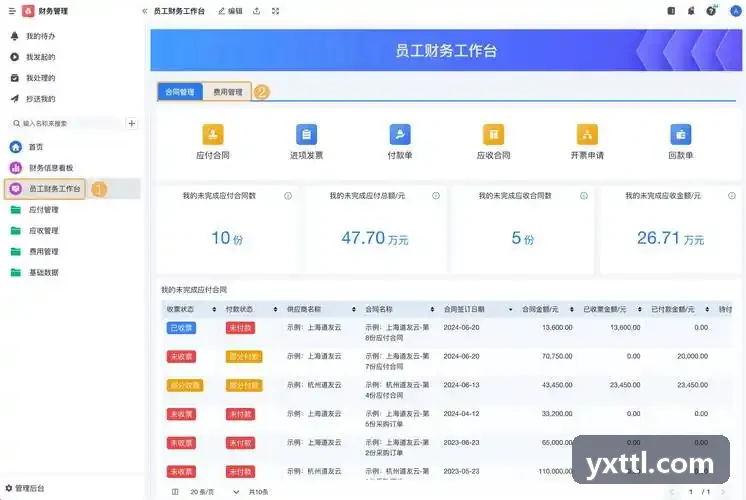Click the sidebar name search field
Screen dimensions: 746x500
tap(66, 123)
